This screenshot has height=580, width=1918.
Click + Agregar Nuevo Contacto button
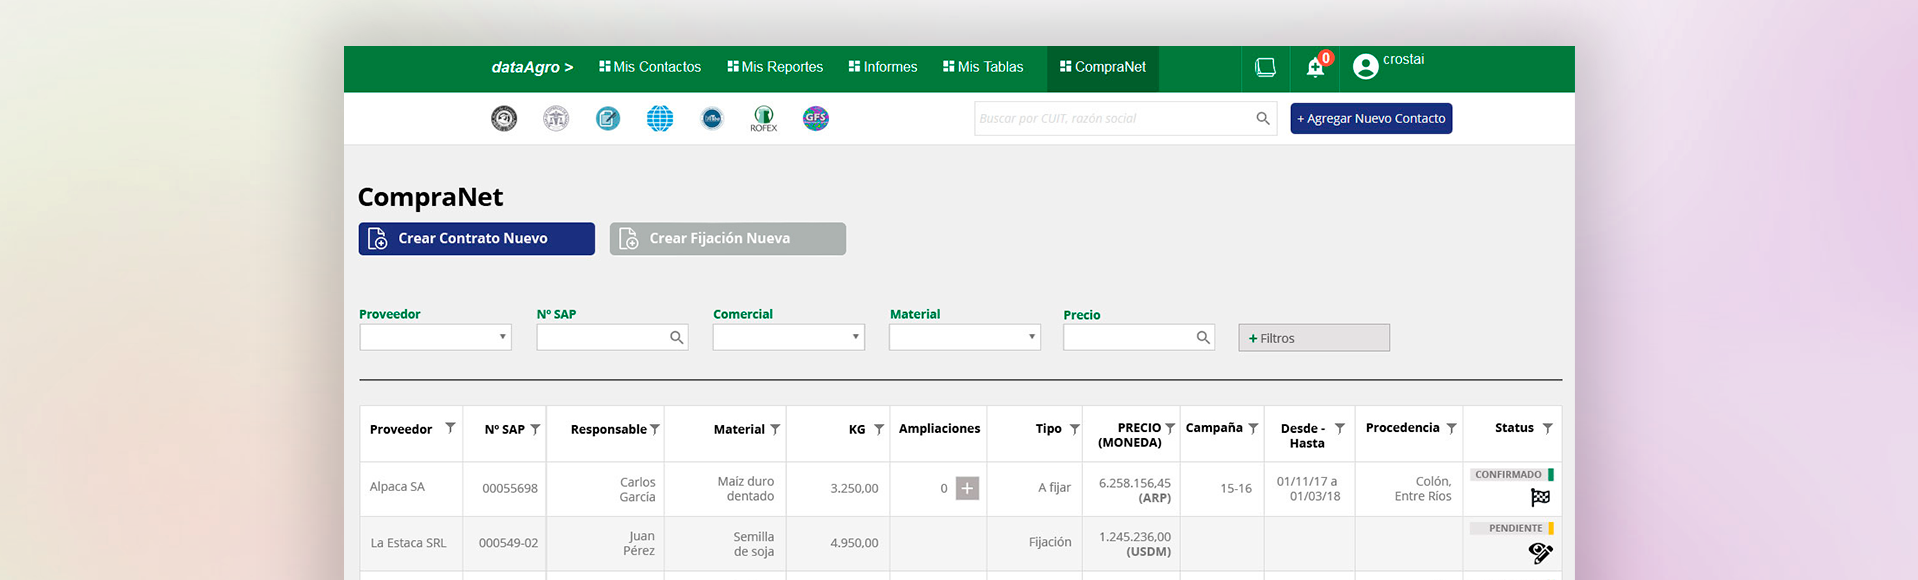click(1371, 118)
